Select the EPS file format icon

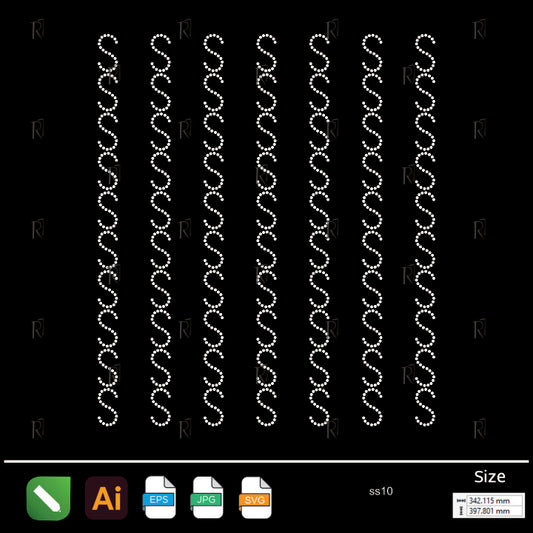pos(160,497)
